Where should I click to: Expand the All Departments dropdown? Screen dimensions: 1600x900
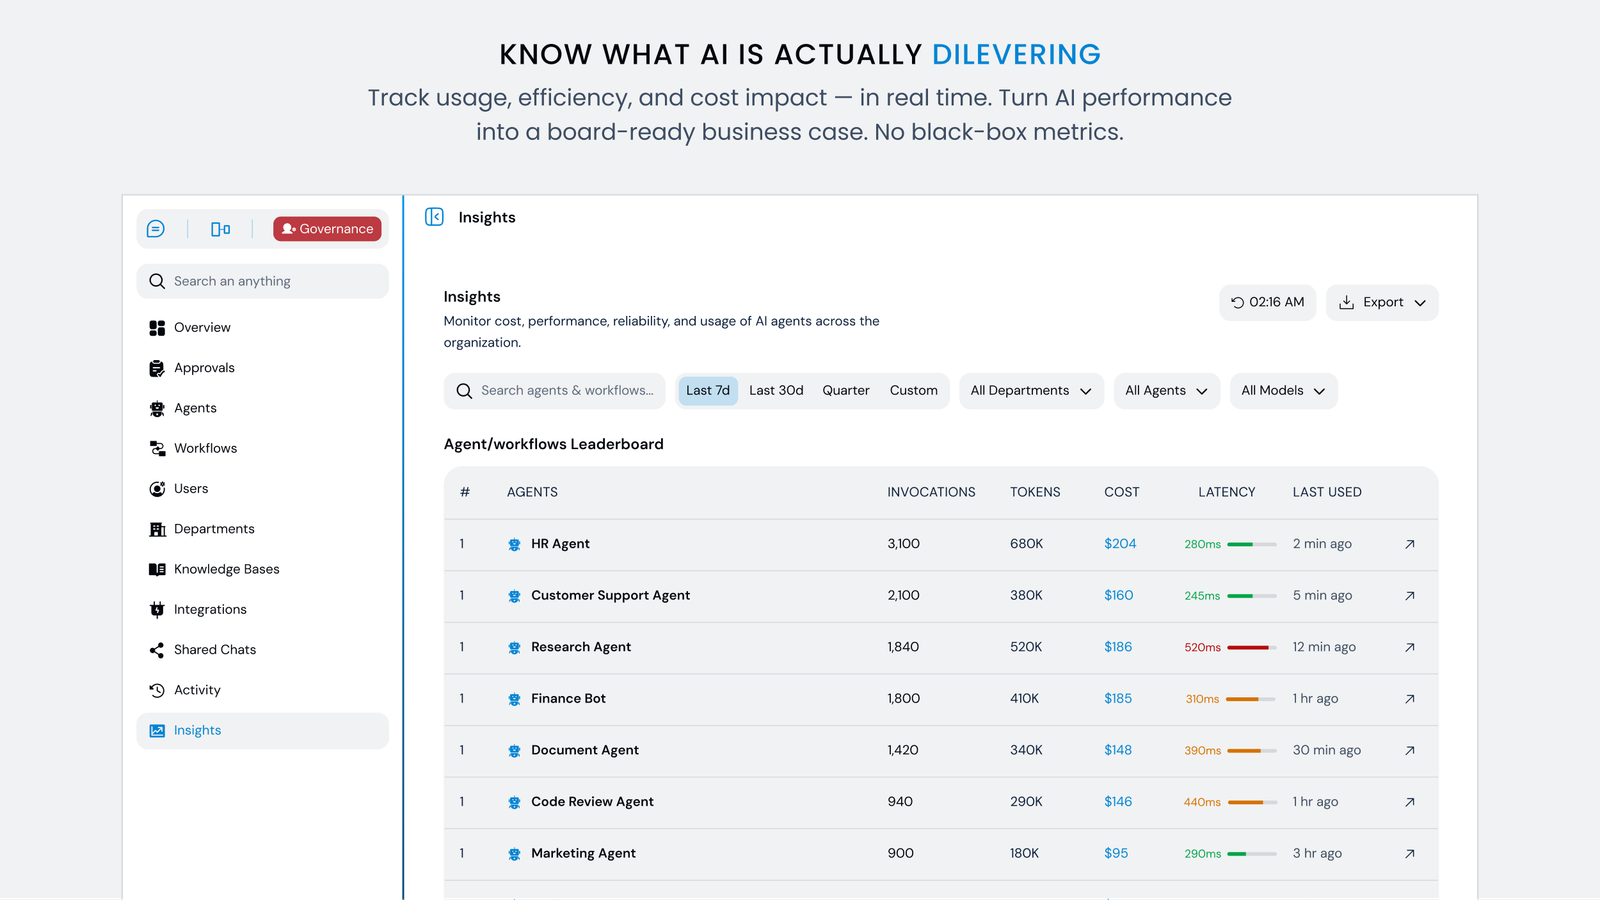click(x=1031, y=391)
